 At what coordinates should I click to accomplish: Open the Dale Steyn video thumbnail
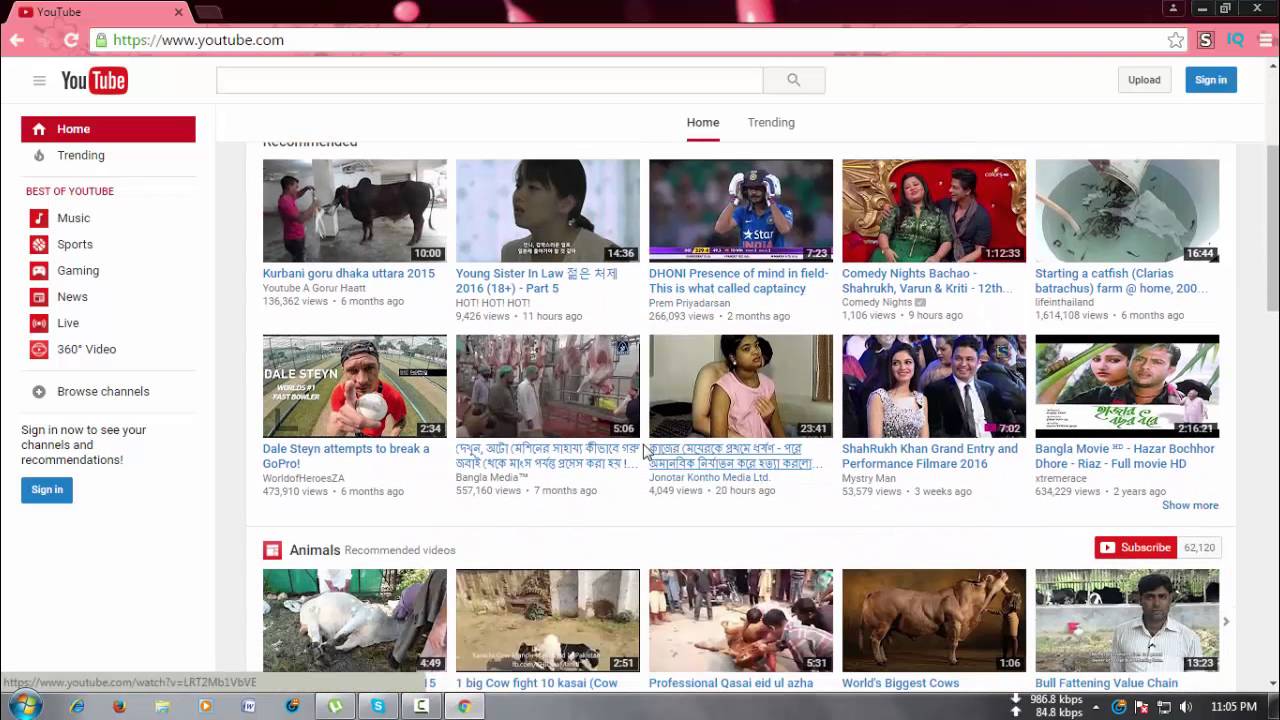coord(355,386)
